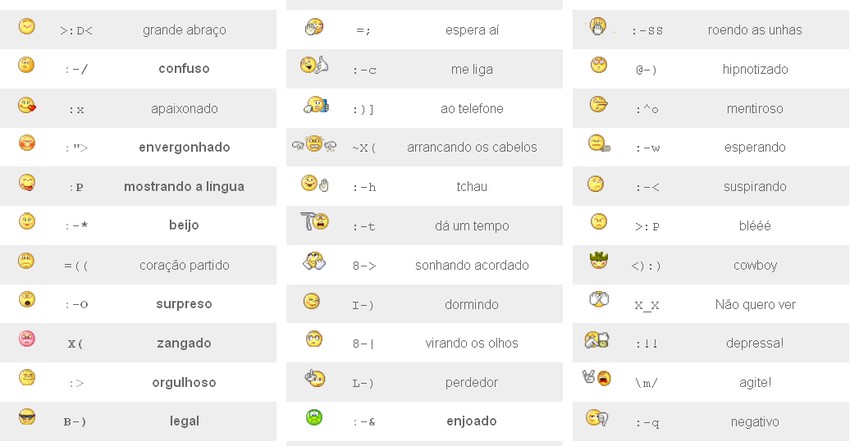Click the cowboy hat emoticon
The image size is (850, 446).
click(599, 261)
